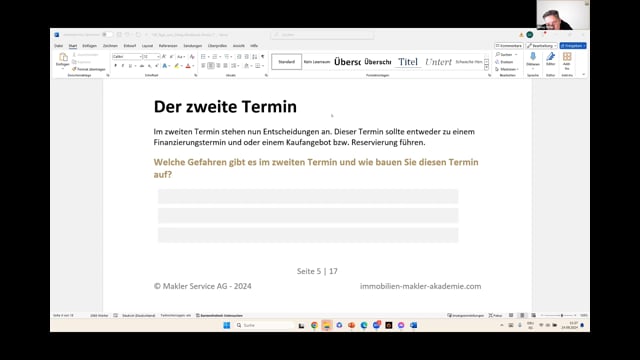Click the first gray answer field
Viewport: 640px width, 360px height.
308,196
